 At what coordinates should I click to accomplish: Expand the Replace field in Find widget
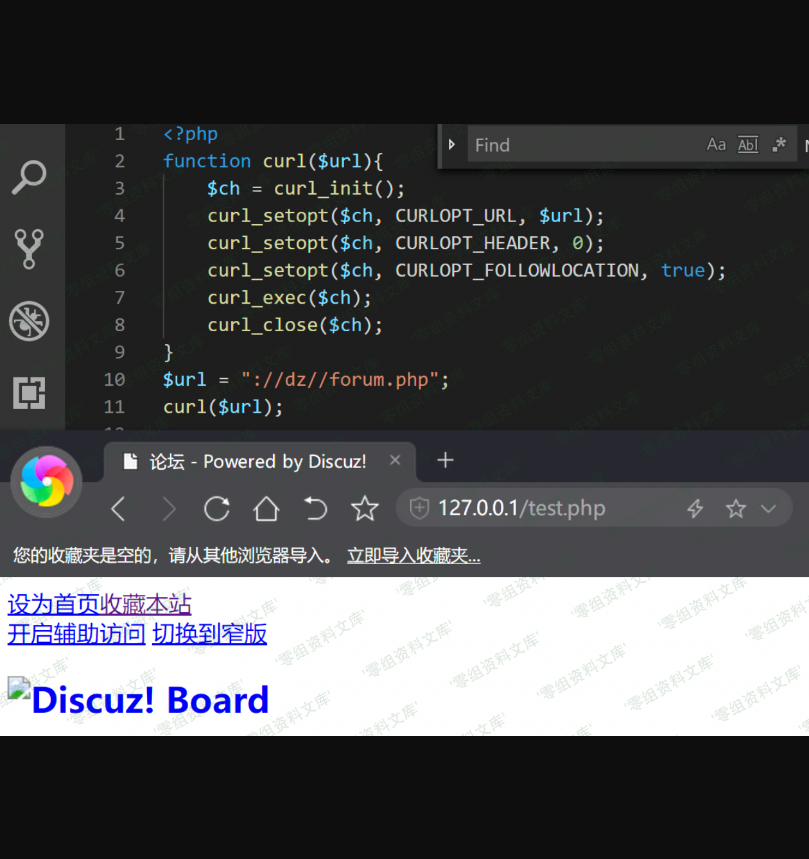point(451,145)
